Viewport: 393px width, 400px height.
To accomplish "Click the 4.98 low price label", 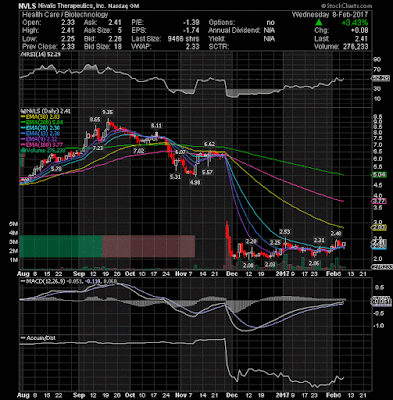I will [x=194, y=182].
